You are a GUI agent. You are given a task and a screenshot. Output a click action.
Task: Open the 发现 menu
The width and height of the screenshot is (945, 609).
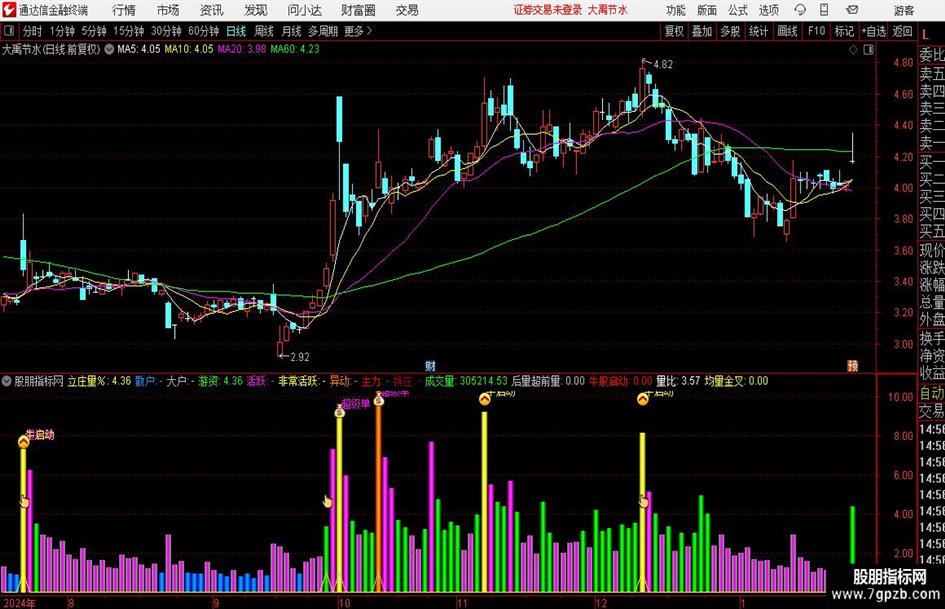[x=256, y=10]
